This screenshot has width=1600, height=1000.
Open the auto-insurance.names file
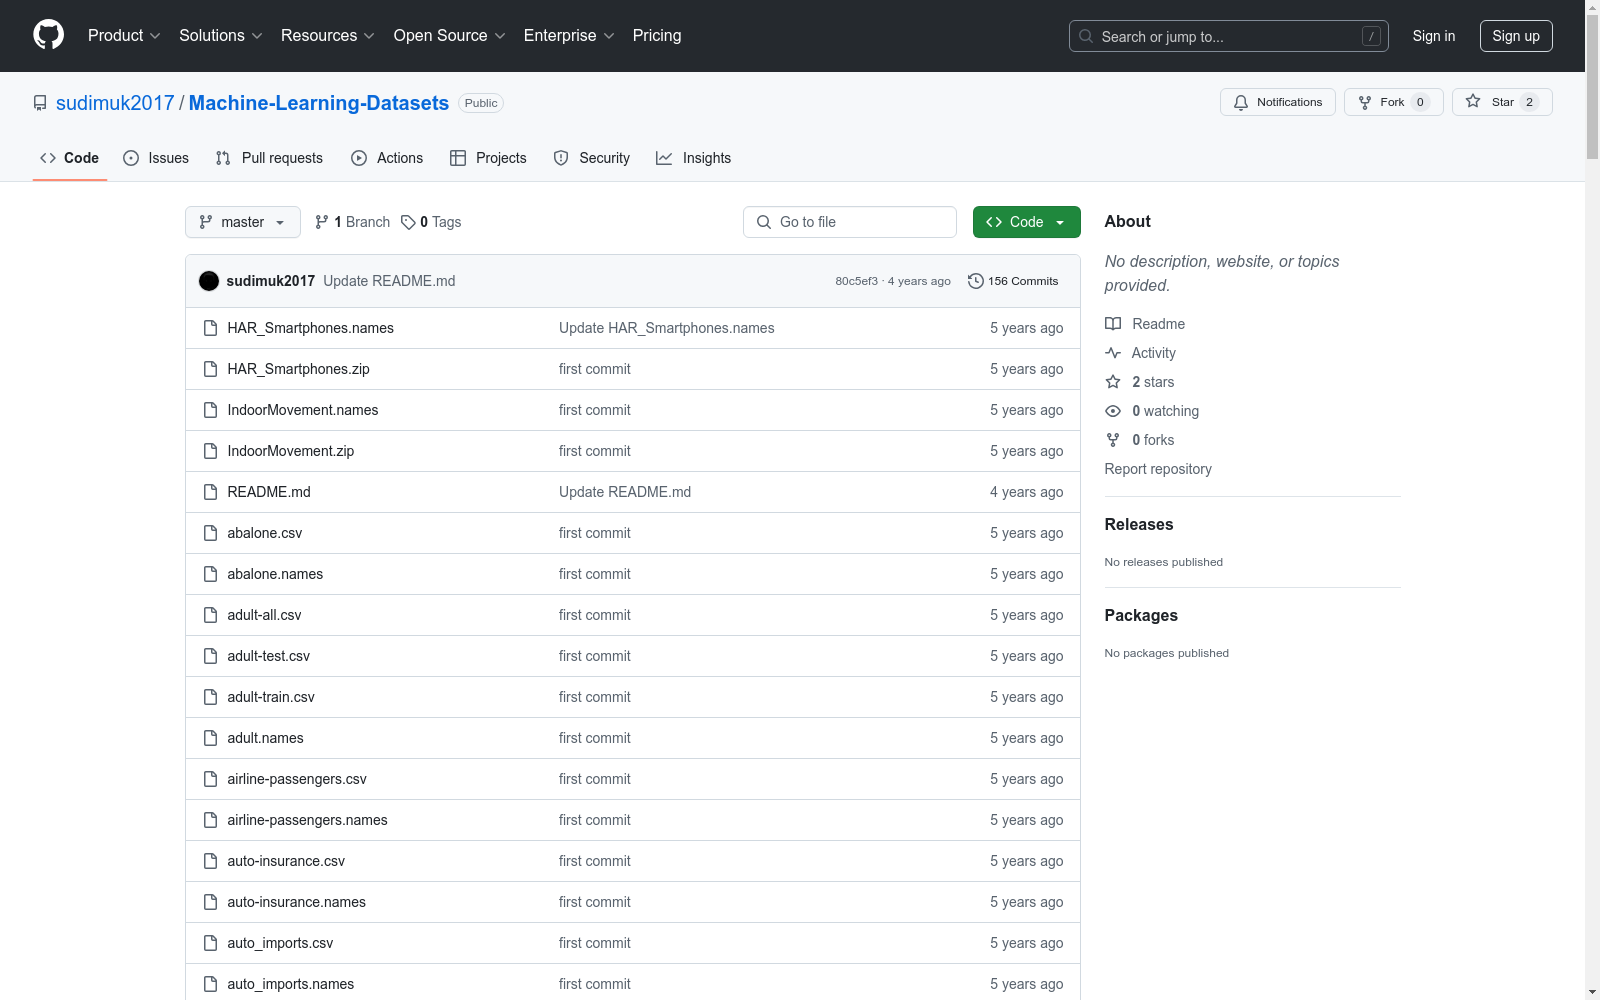(296, 902)
